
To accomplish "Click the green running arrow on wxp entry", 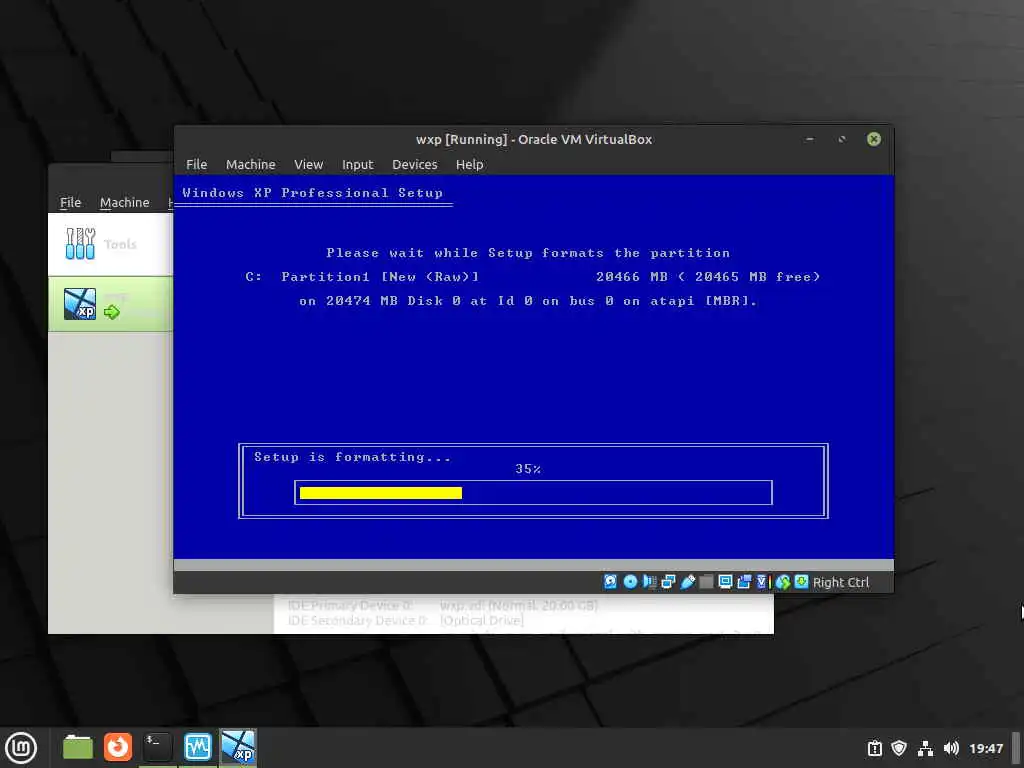I will pos(112,312).
